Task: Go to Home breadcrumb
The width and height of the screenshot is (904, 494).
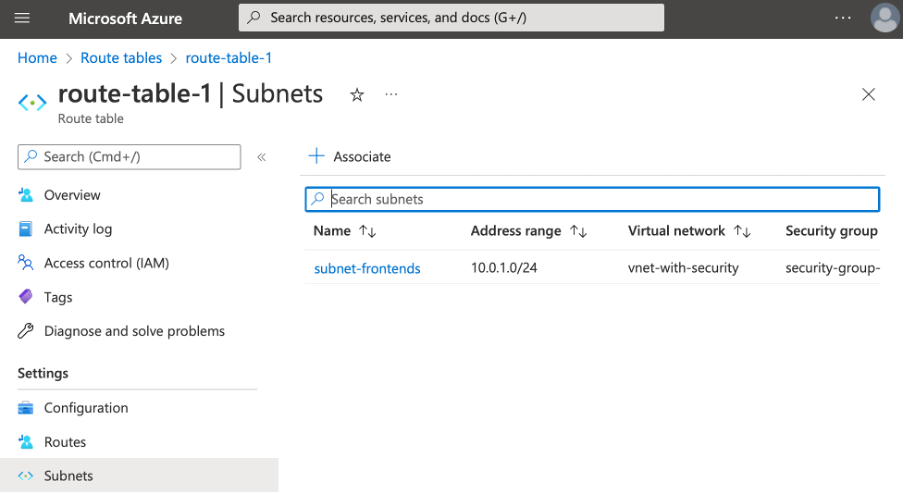Action: click(x=37, y=58)
